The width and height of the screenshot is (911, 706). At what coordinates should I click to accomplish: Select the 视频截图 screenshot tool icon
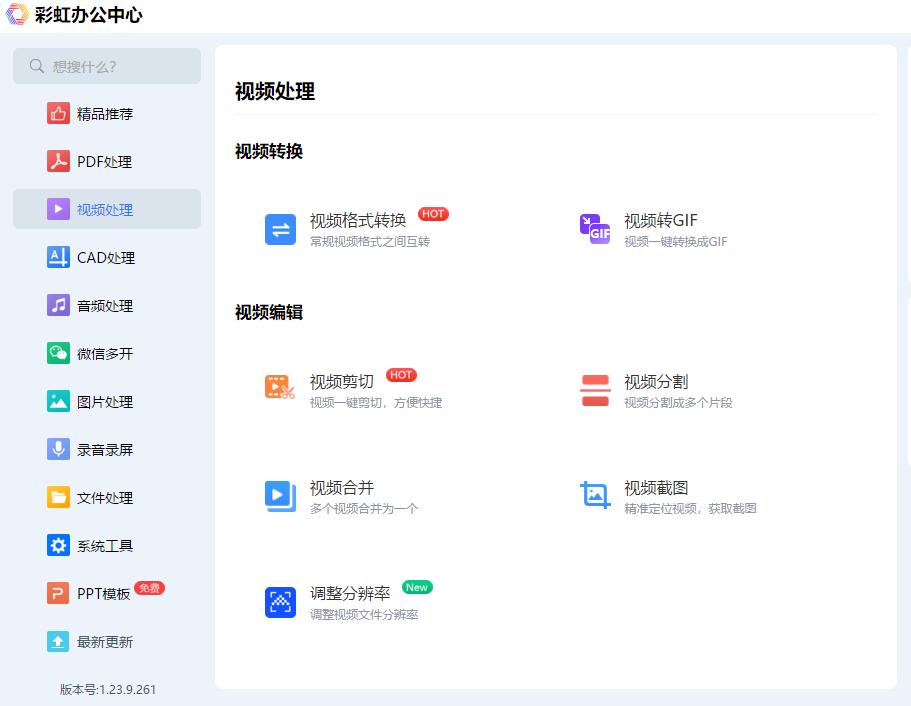(x=594, y=496)
